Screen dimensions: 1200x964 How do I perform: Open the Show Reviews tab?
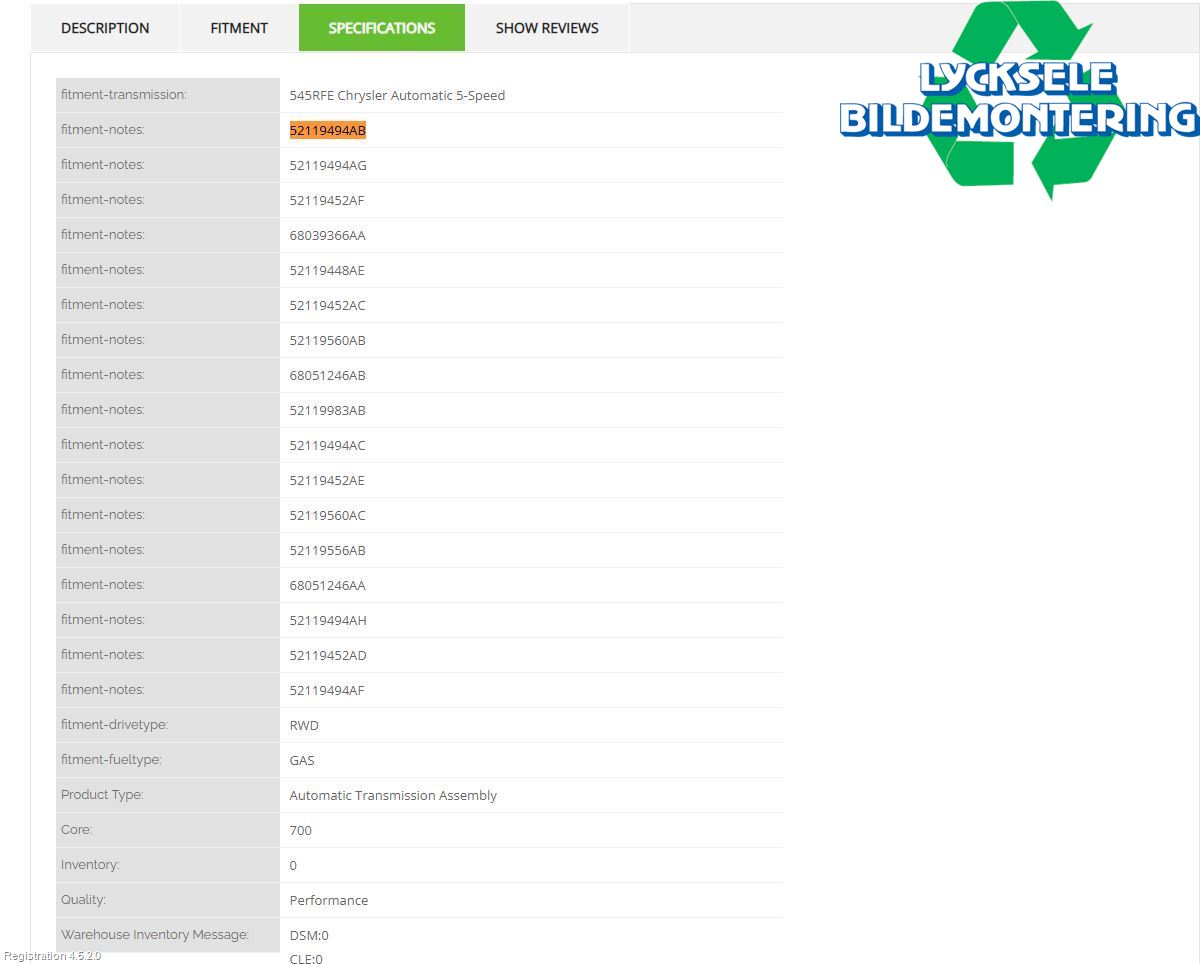(547, 28)
